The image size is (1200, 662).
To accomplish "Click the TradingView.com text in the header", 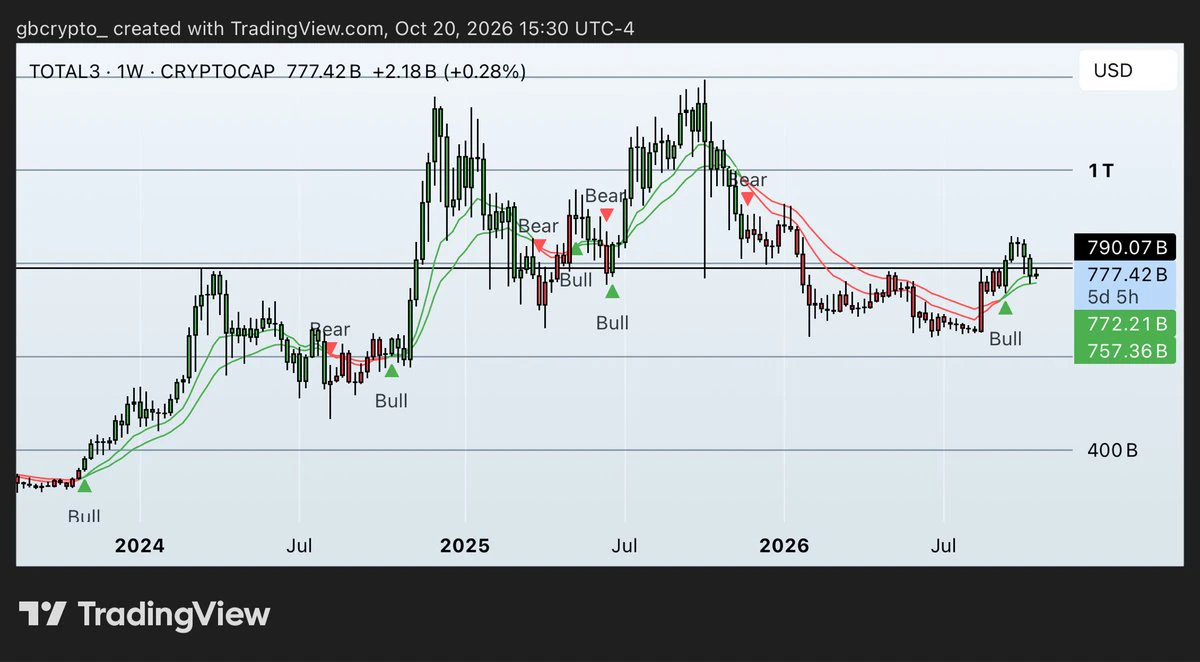I will coord(309,28).
